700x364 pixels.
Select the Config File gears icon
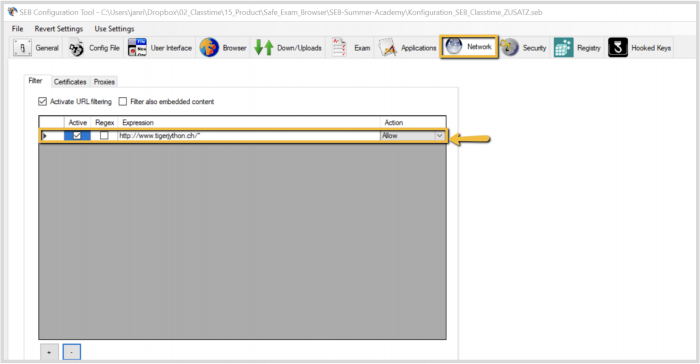tap(76, 48)
